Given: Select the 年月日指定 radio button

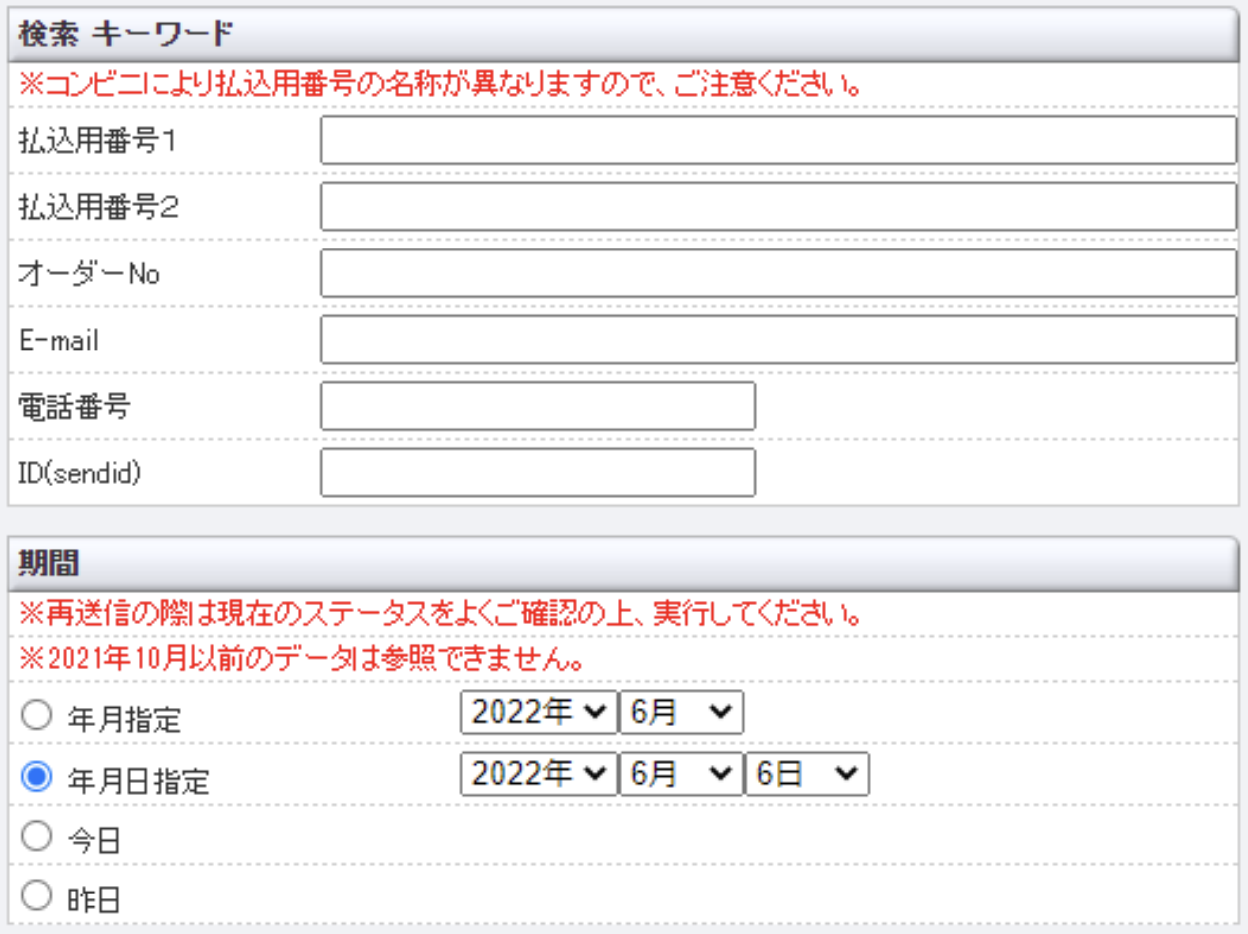Looking at the screenshot, I should coord(36,777).
